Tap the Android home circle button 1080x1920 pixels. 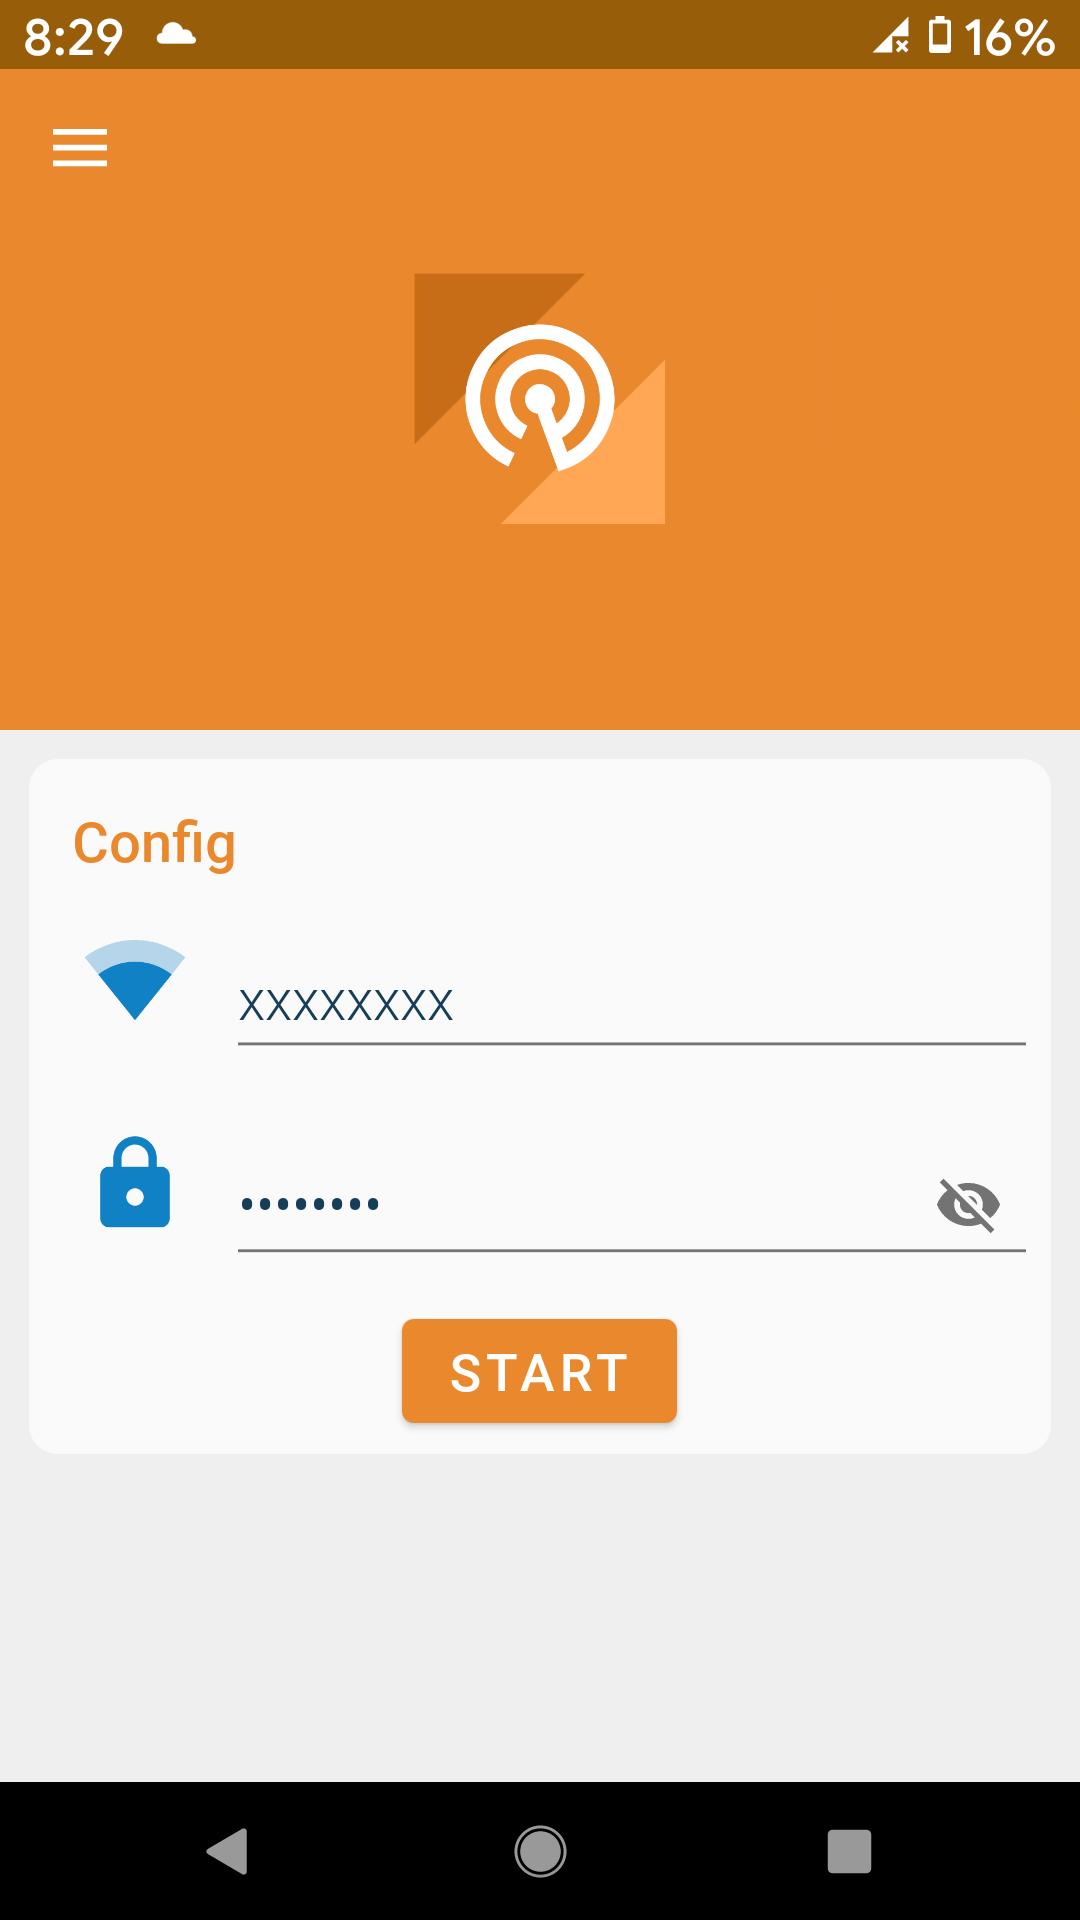pos(540,1851)
